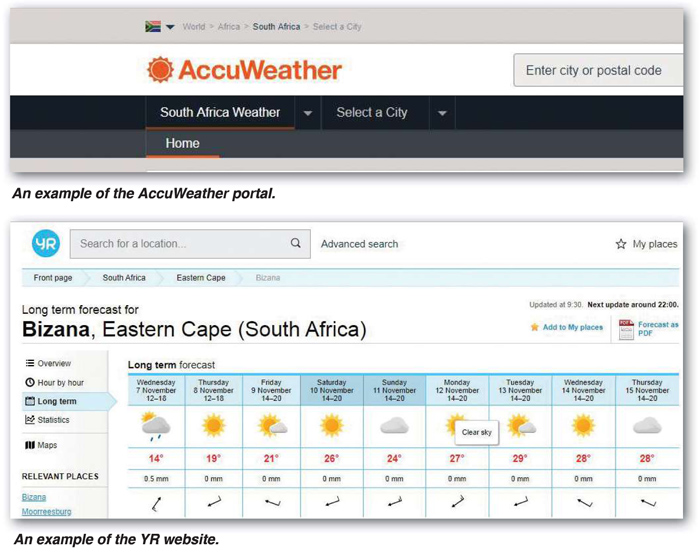The width and height of the screenshot is (700, 559).
Task: Click the Maps icon in sidebar
Action: tap(30, 445)
